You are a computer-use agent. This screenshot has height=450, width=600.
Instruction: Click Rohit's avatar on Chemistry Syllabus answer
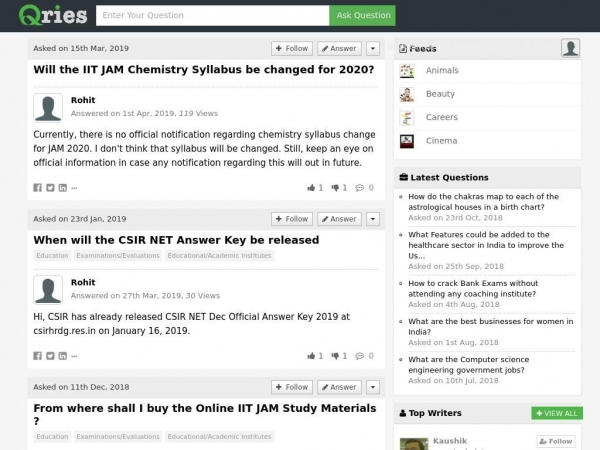click(x=48, y=108)
